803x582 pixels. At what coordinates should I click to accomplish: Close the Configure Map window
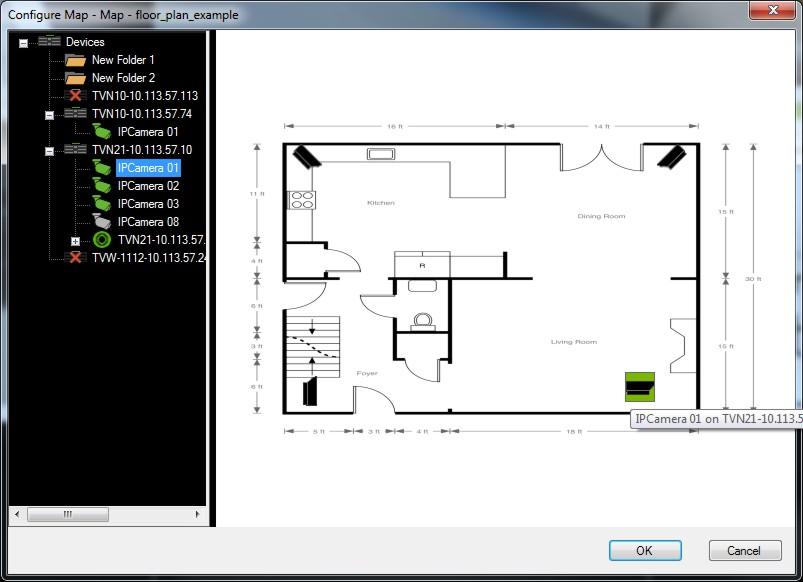point(773,10)
